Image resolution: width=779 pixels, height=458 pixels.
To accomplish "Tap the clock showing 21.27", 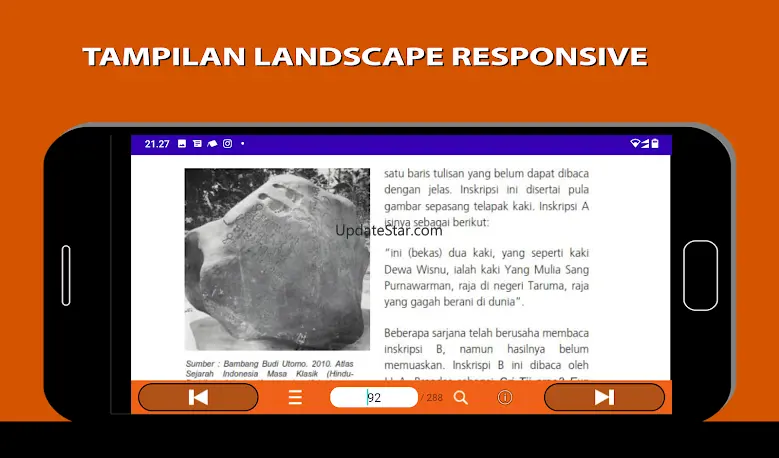I will pyautogui.click(x=157, y=144).
